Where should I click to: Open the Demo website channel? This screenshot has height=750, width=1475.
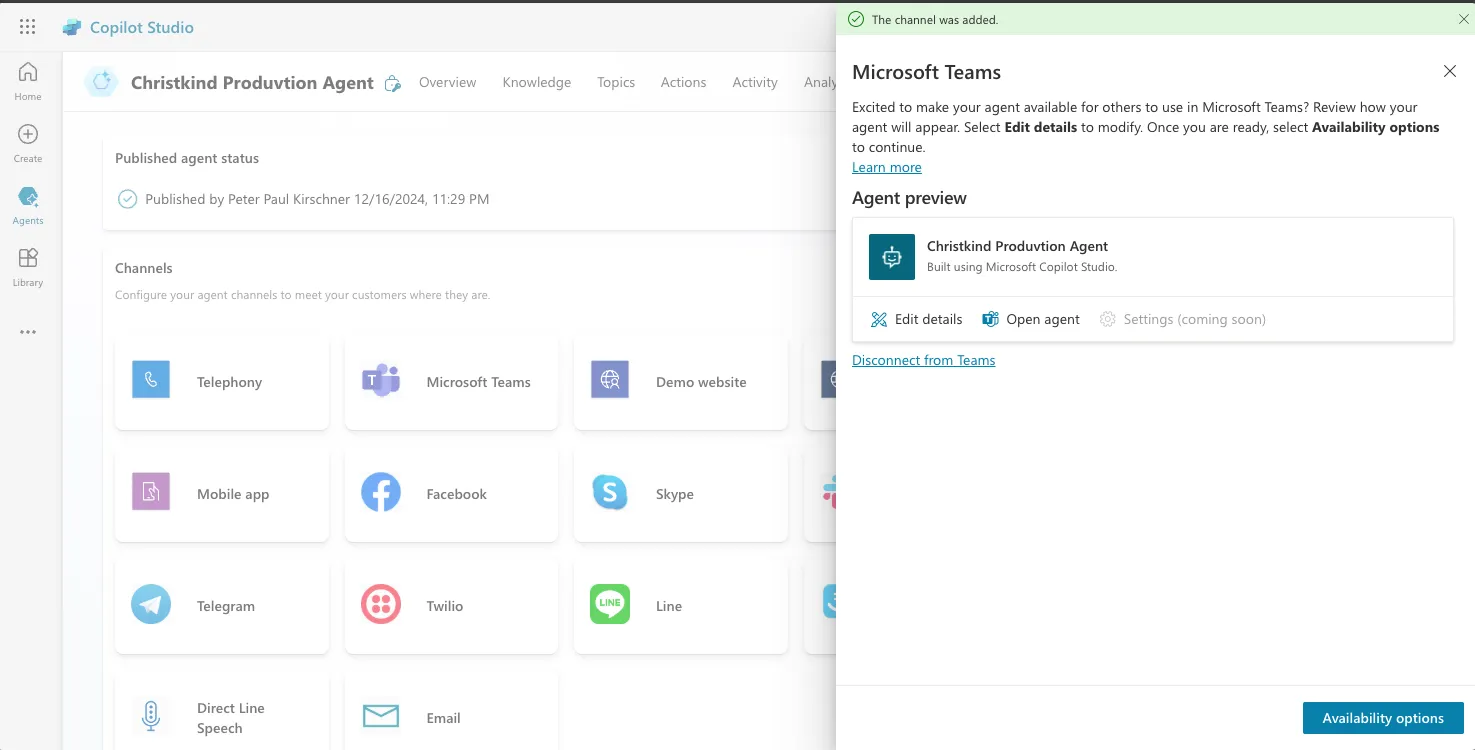tap(680, 381)
